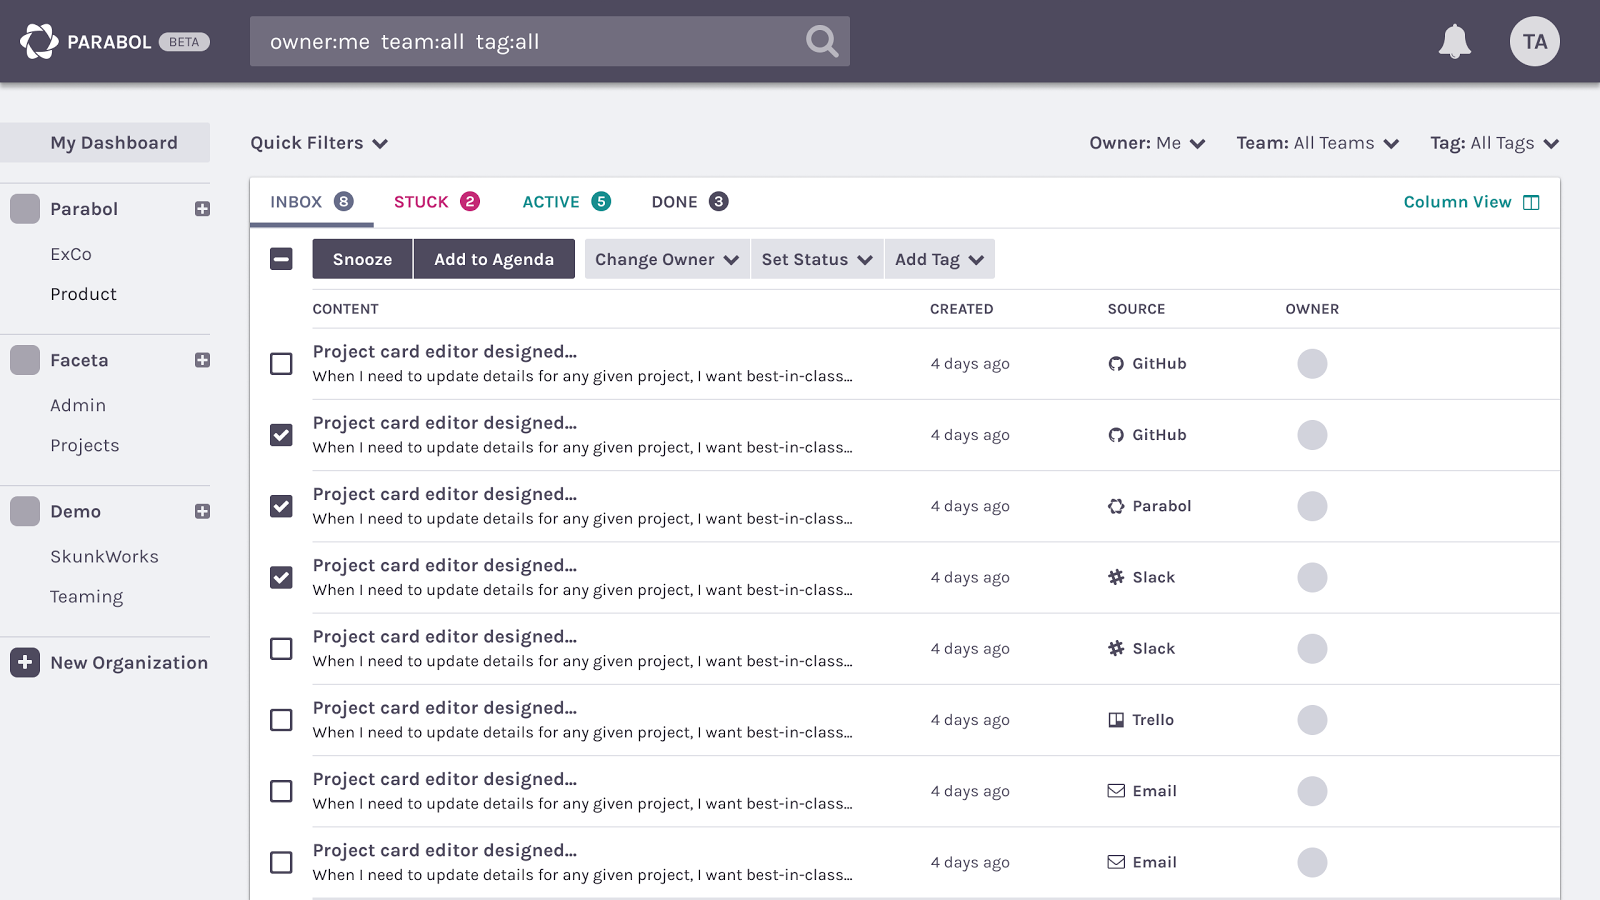1600x900 pixels.
Task: Open the Parabol organization name link
Action: coord(84,209)
